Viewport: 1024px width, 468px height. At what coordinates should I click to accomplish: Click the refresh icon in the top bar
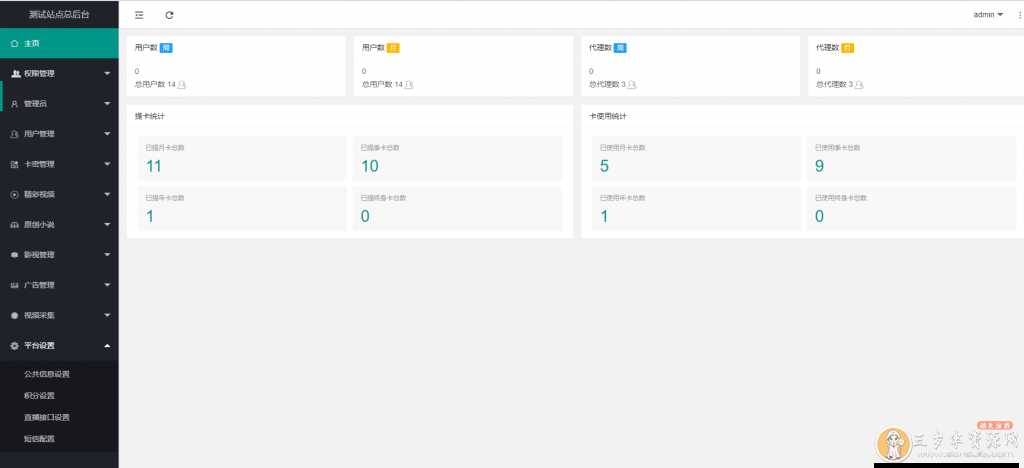coord(169,15)
